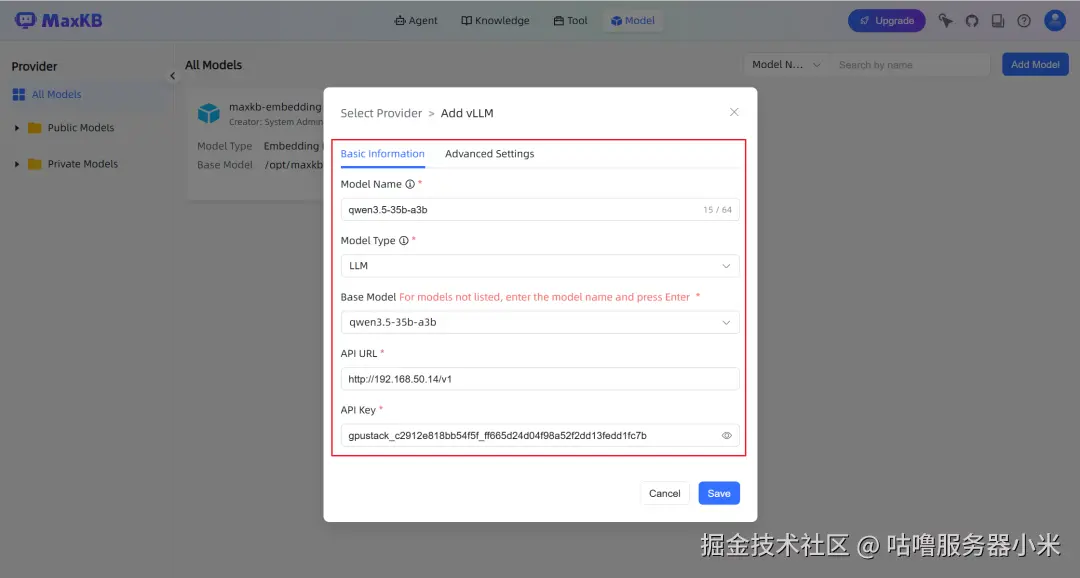Switch to Advanced Settings tab
The width and height of the screenshot is (1080, 578).
(x=490, y=154)
